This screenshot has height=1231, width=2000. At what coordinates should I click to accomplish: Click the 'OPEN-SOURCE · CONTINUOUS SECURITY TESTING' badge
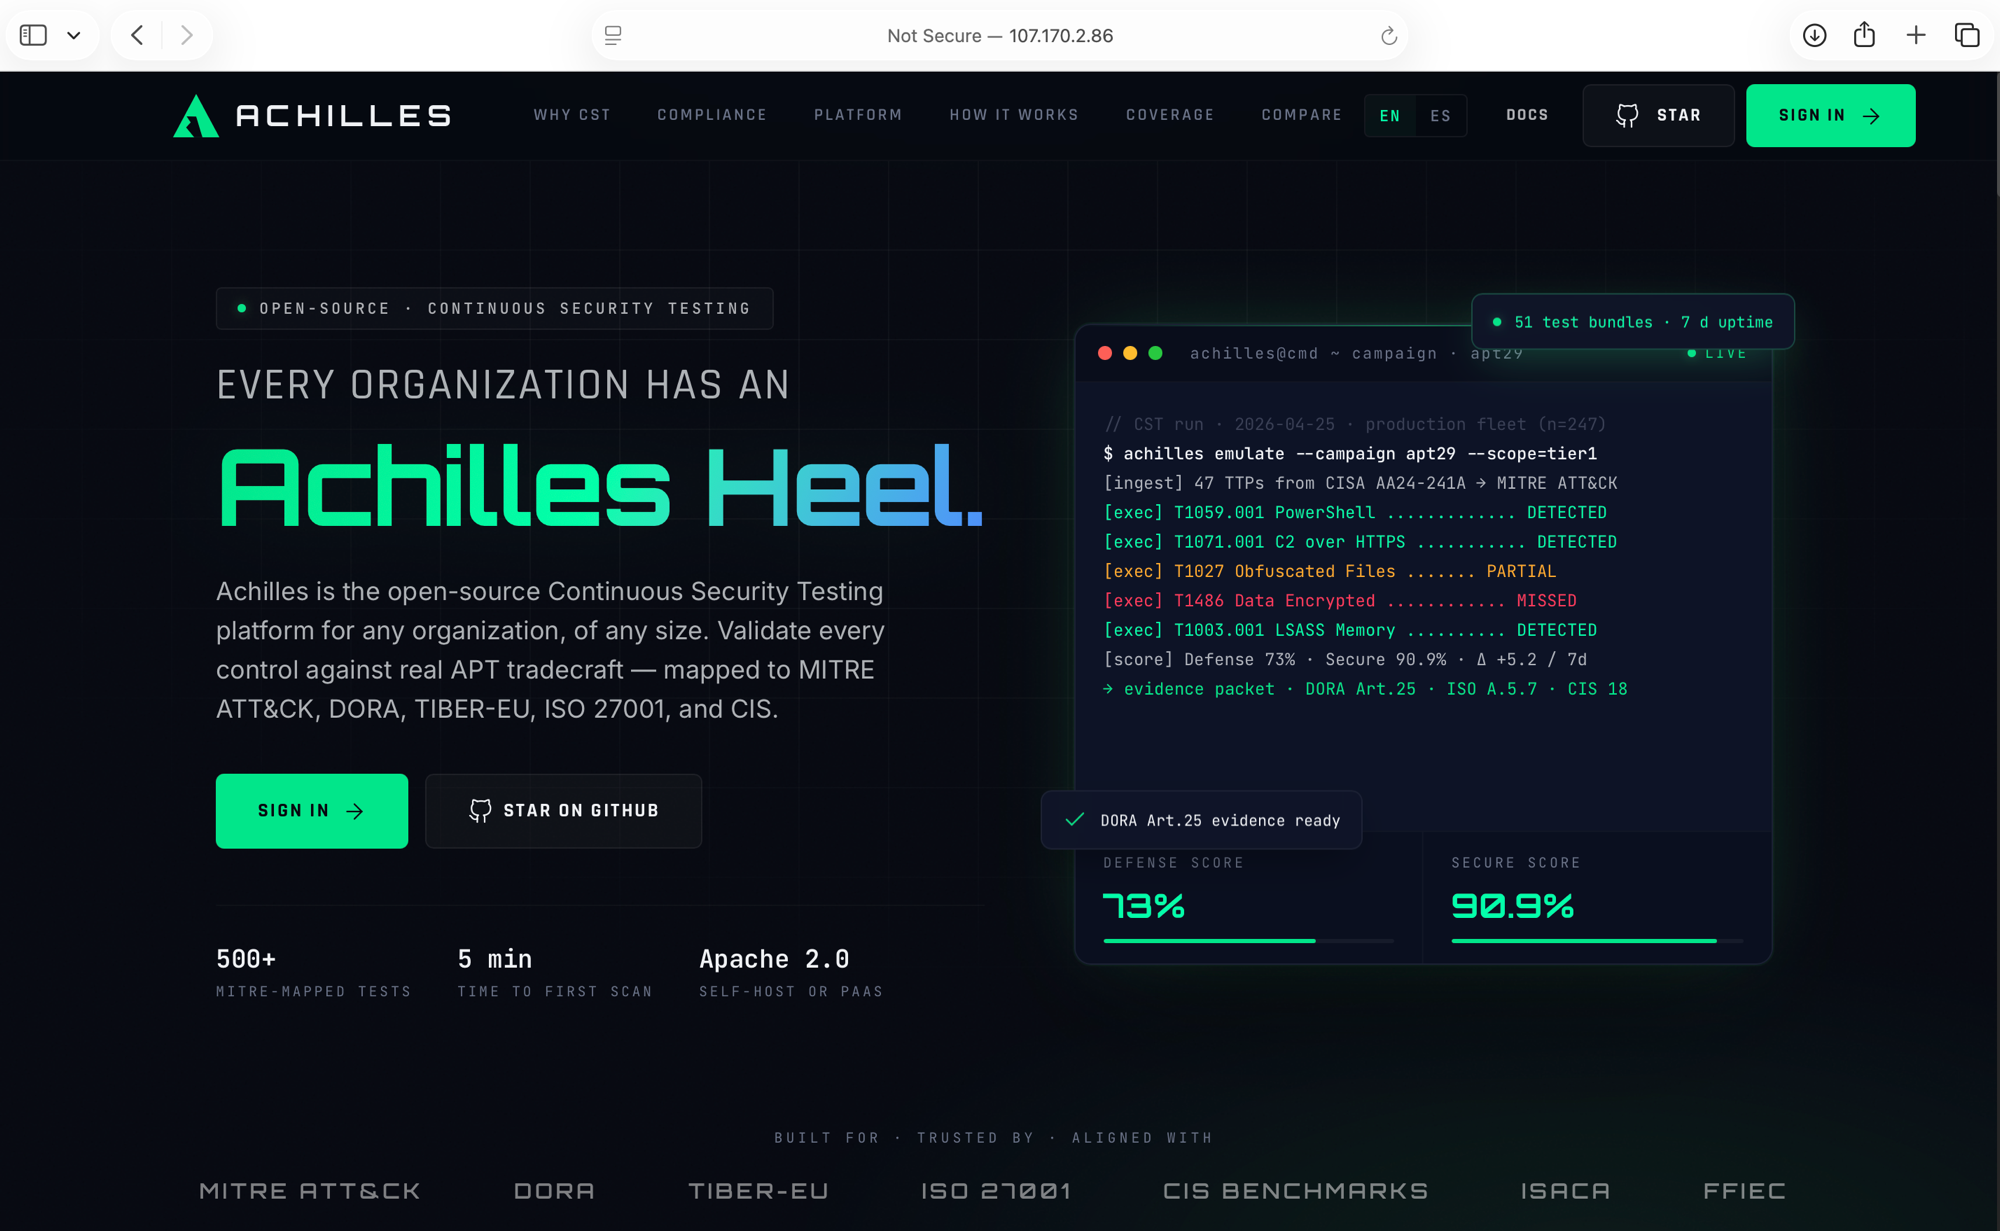(x=494, y=309)
